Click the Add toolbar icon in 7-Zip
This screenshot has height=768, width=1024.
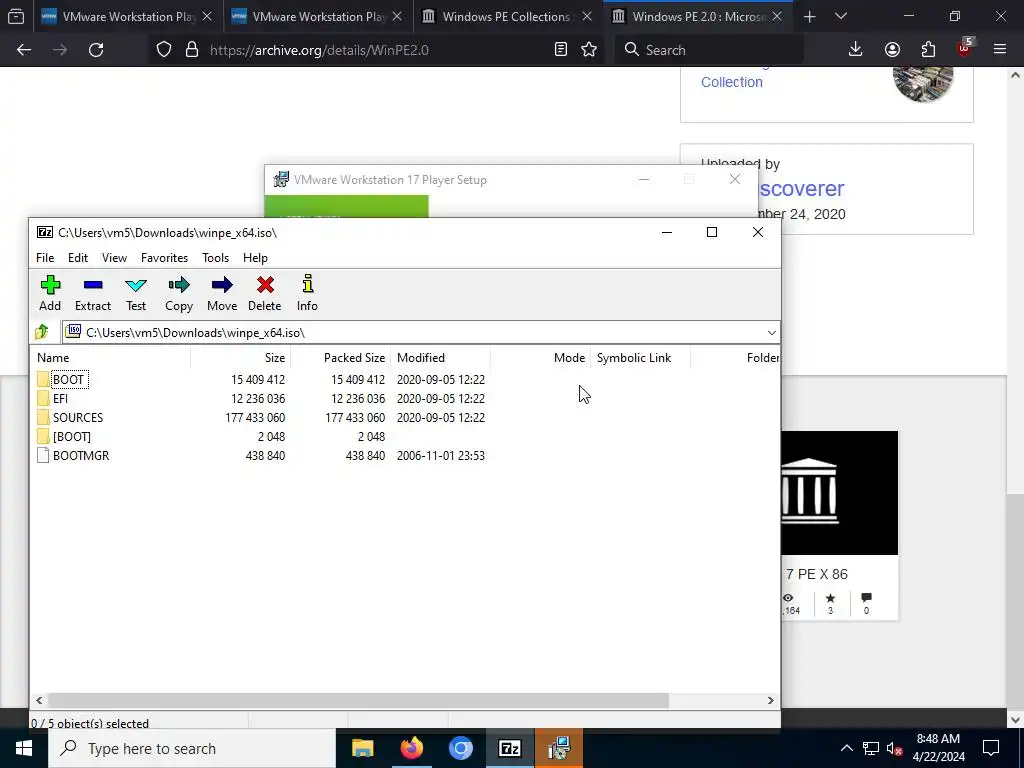click(50, 293)
